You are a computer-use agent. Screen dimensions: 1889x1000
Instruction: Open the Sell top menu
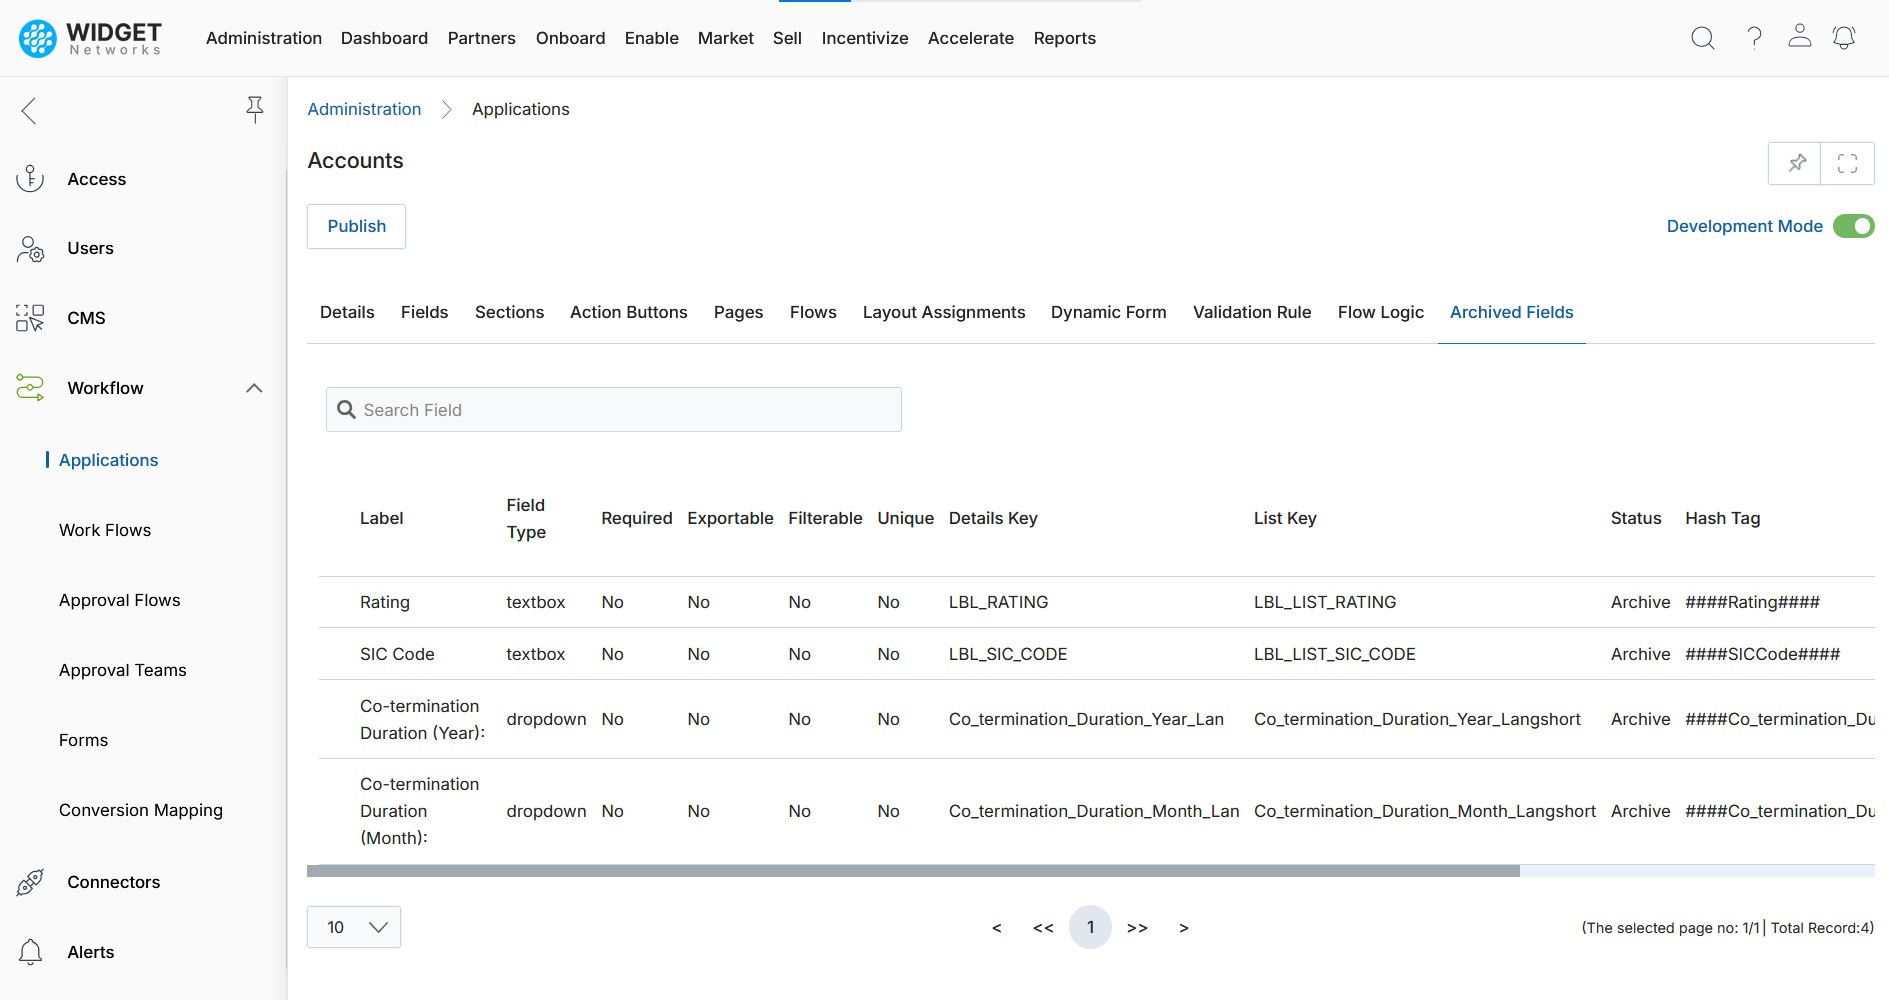click(x=787, y=38)
